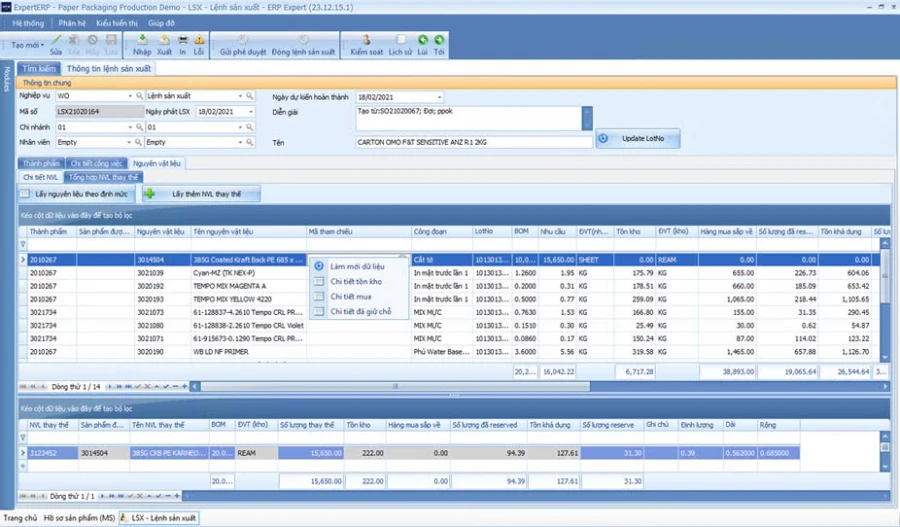This screenshot has width=900, height=527.
Task: Select Tổng hợp NVL thay thế sub-tab
Action: pyautogui.click(x=103, y=177)
